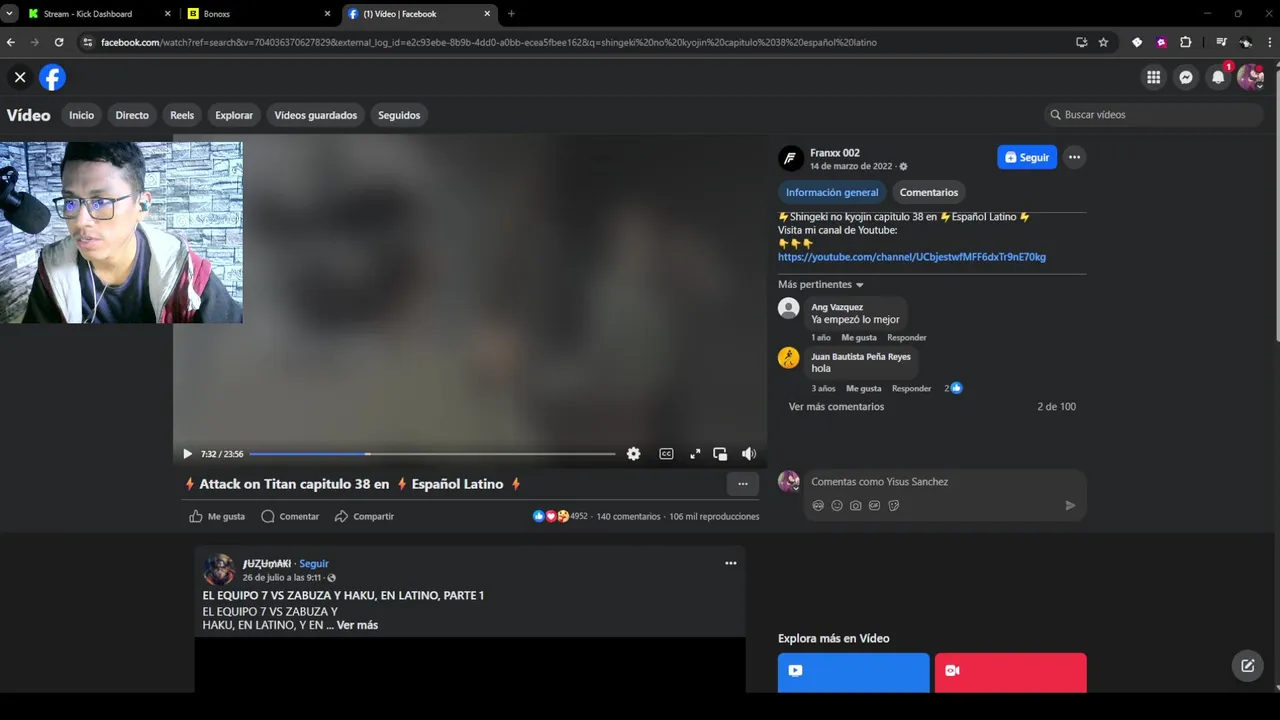Expand Más pertinentes comment sorting dropdown
This screenshot has height=720, width=1280.
(x=820, y=285)
